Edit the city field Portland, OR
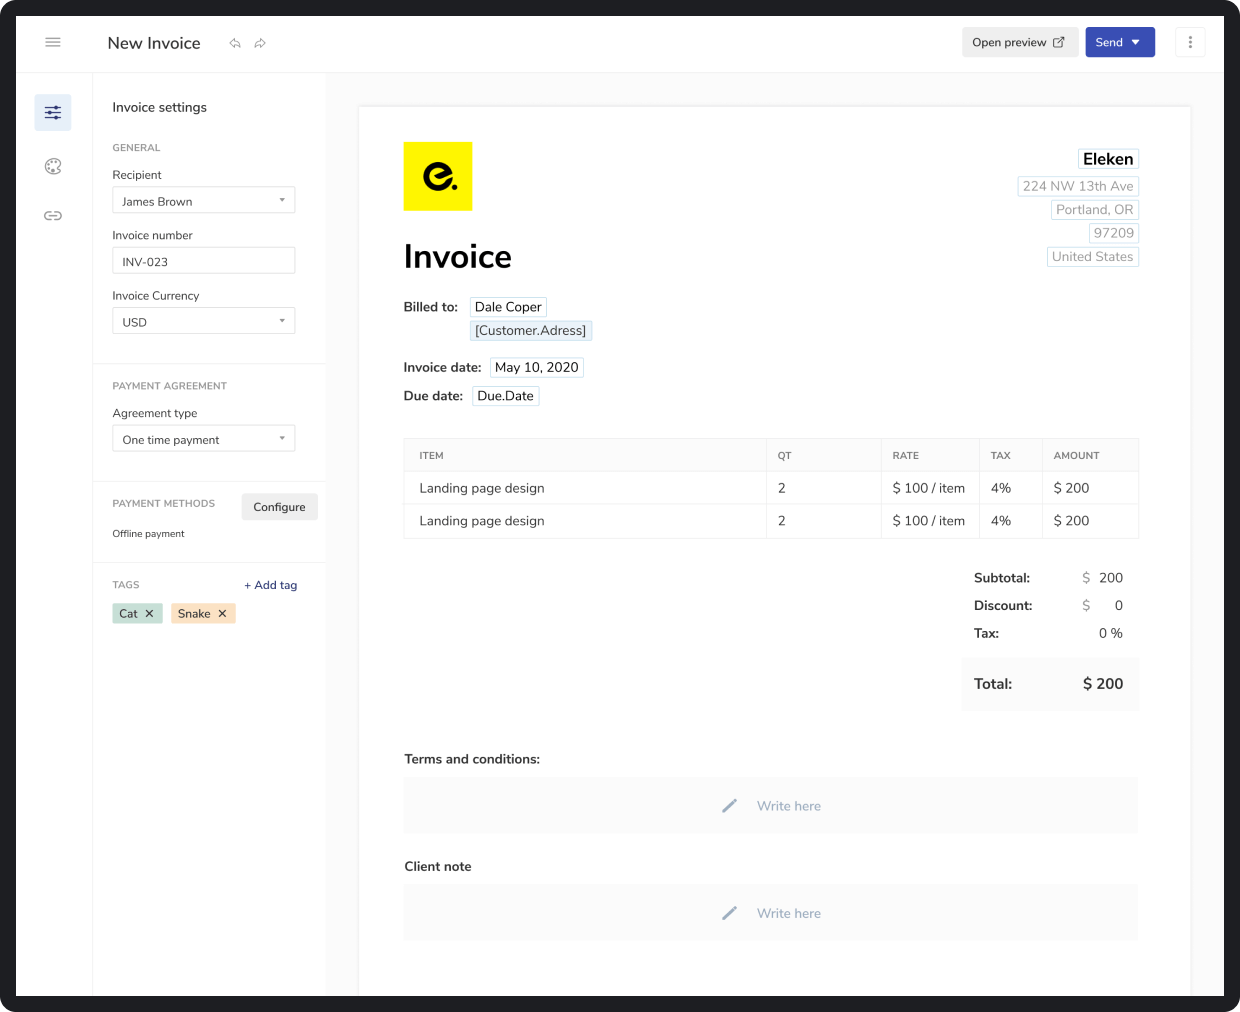The width and height of the screenshot is (1240, 1012). (x=1095, y=210)
